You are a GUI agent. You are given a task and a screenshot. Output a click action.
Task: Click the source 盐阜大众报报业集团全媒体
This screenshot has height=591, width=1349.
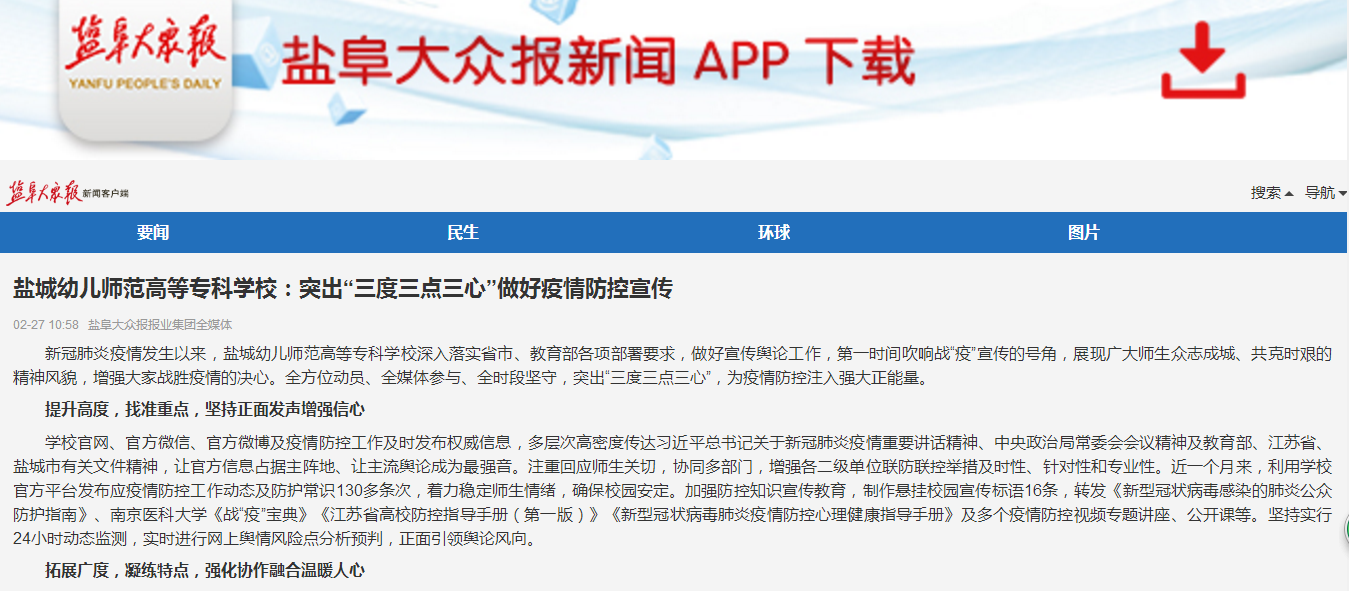(160, 325)
